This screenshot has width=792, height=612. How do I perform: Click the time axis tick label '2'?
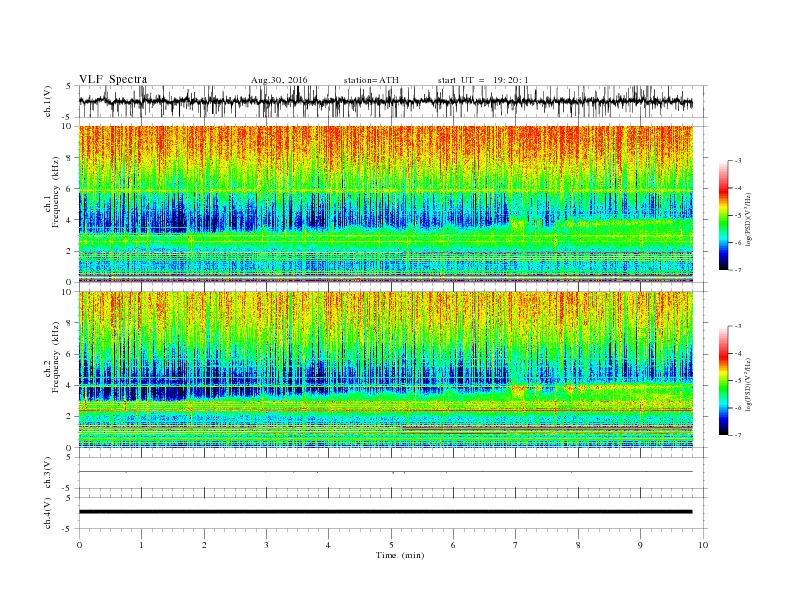204,545
